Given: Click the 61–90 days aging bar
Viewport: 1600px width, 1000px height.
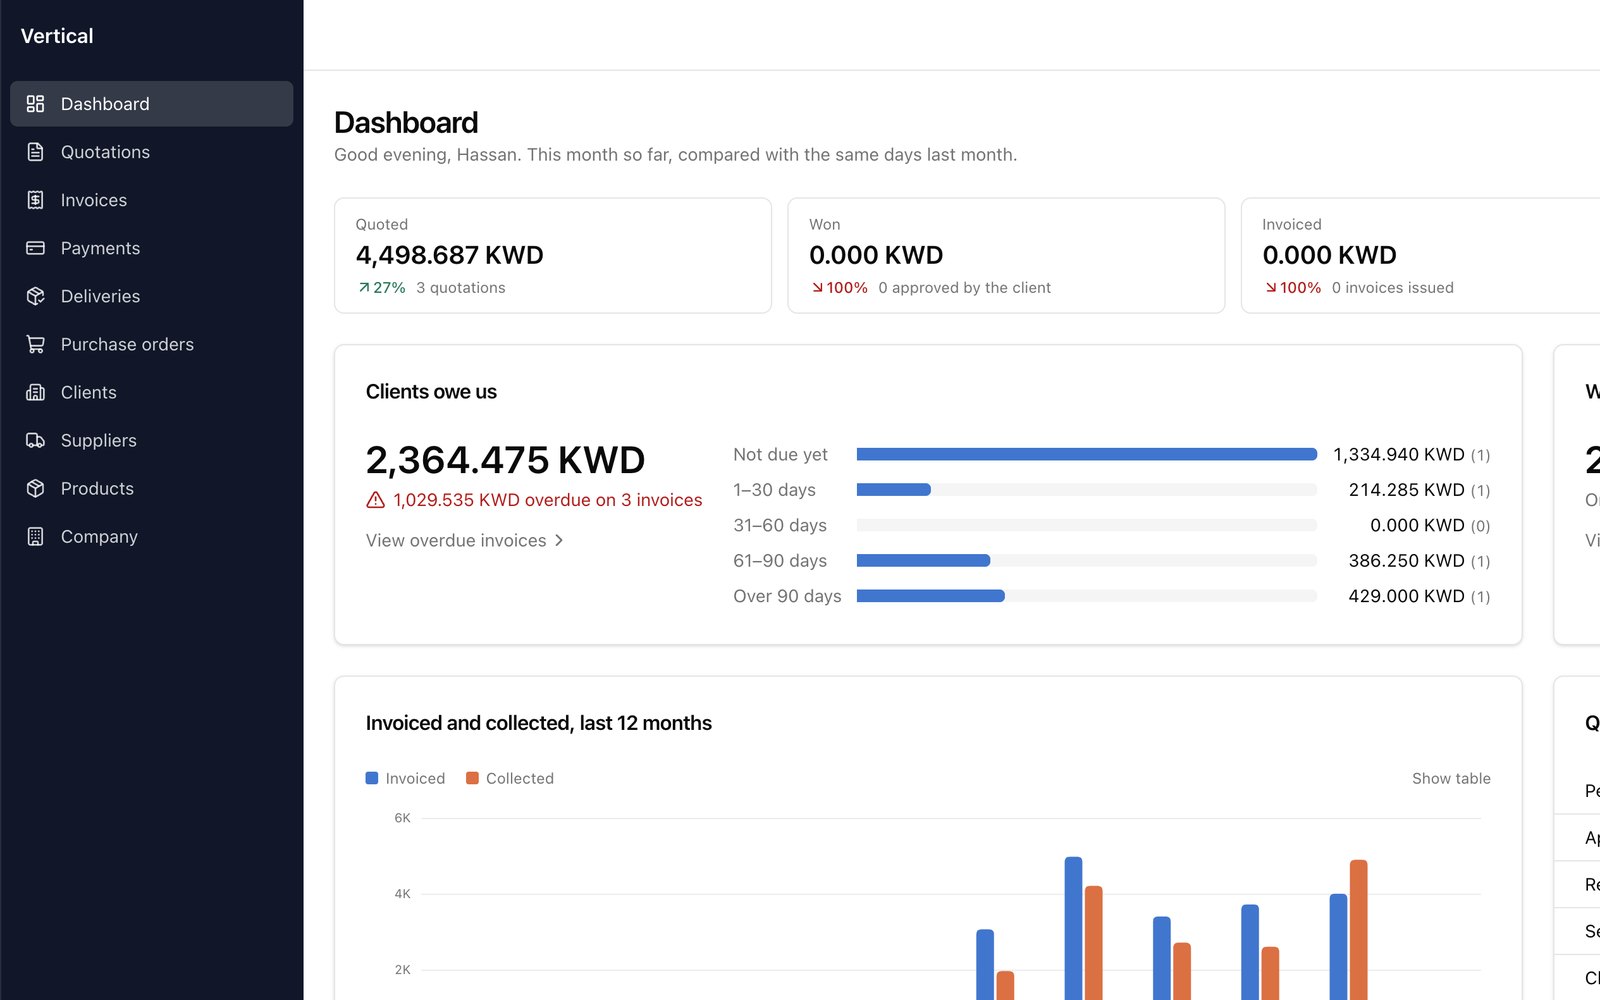Looking at the screenshot, I should (x=923, y=561).
